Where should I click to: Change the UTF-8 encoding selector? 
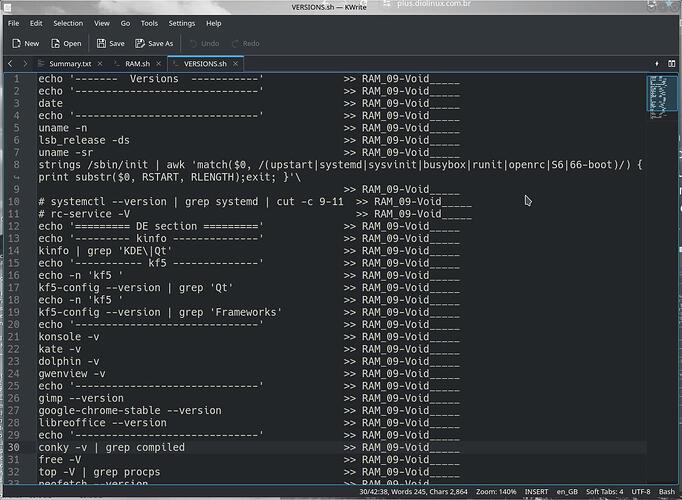(641, 492)
